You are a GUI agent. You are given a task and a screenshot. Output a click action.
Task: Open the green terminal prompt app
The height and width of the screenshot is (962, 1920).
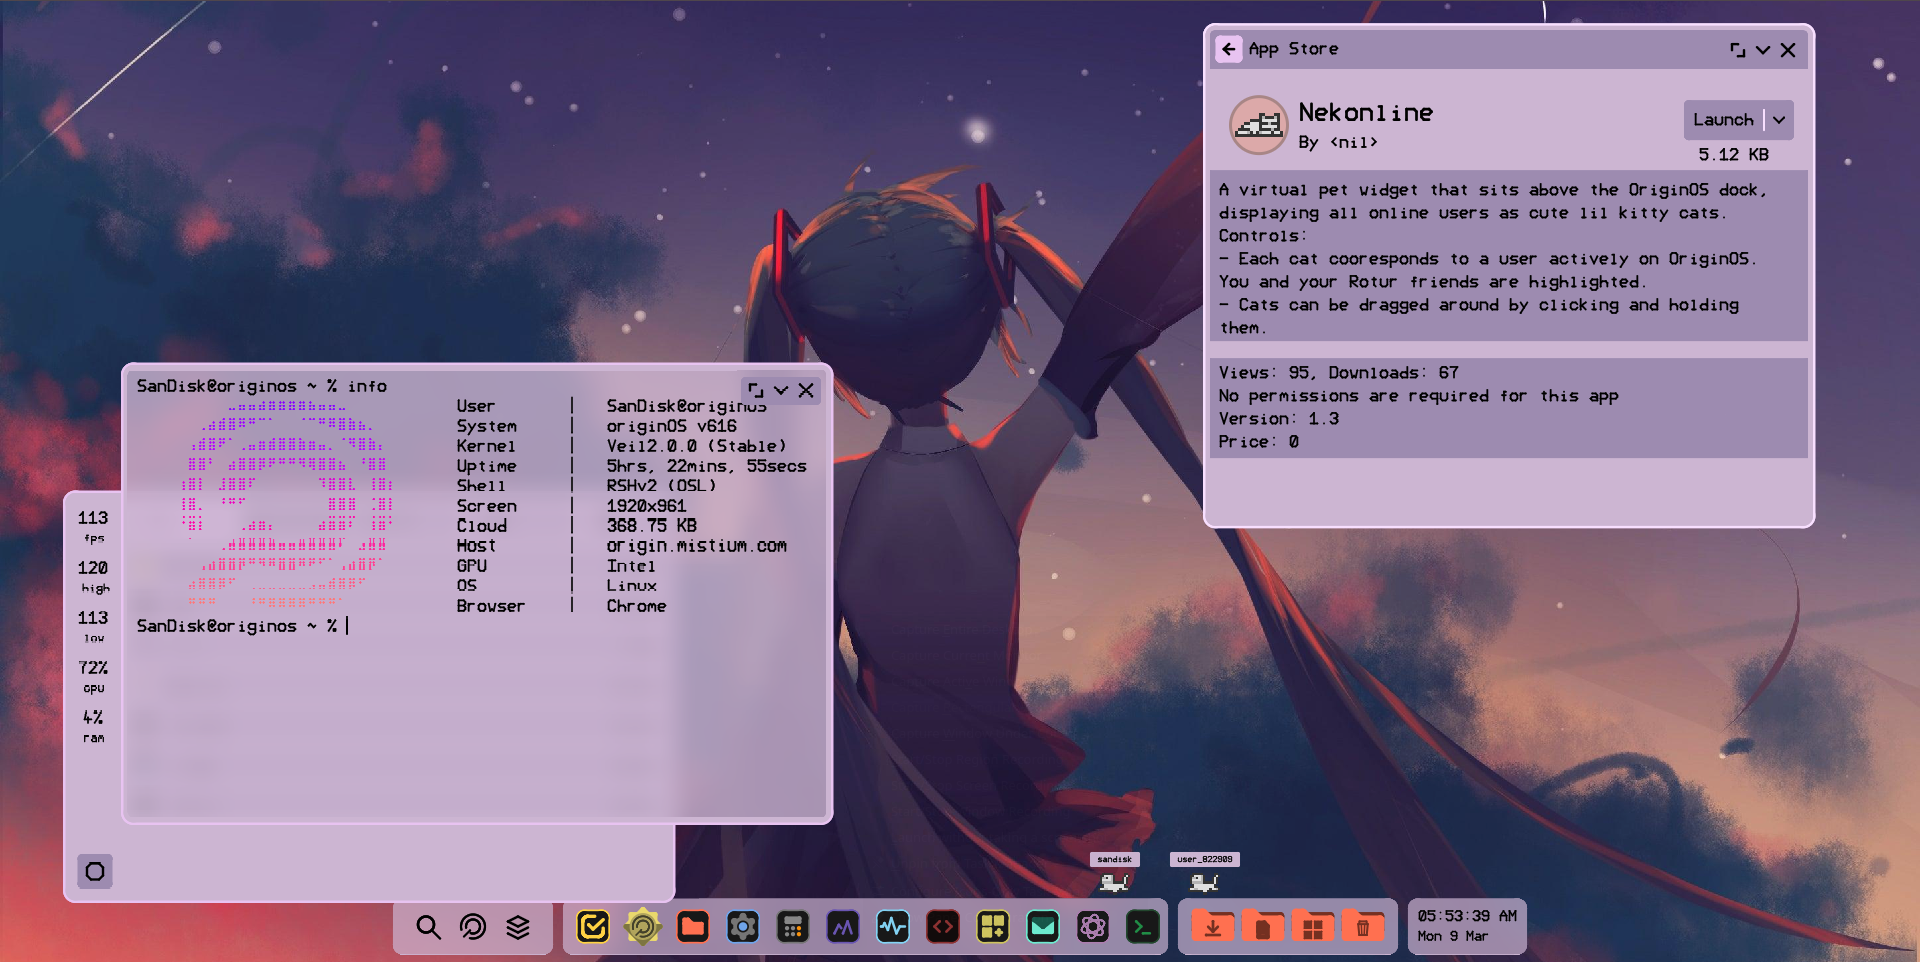pyautogui.click(x=1143, y=927)
